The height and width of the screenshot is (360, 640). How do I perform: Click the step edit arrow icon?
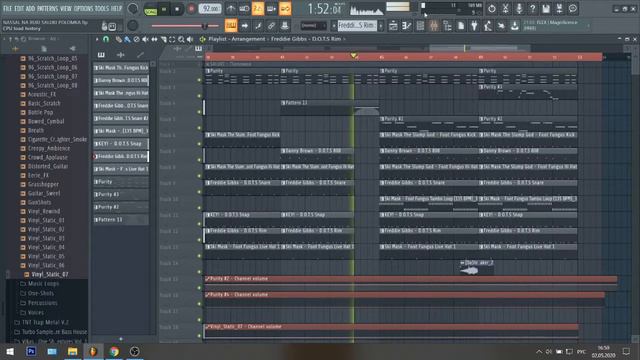(244, 26)
